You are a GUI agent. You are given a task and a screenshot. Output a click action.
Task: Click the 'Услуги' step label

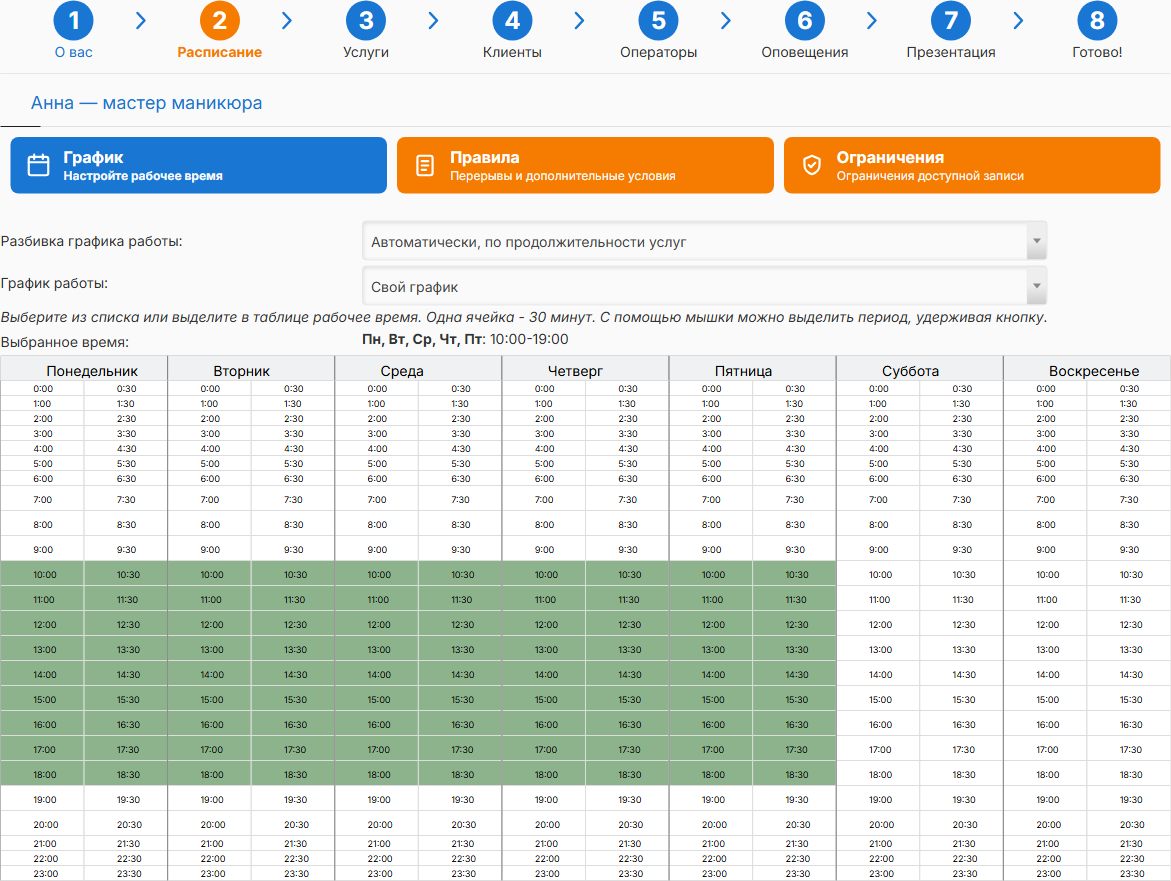[x=366, y=52]
